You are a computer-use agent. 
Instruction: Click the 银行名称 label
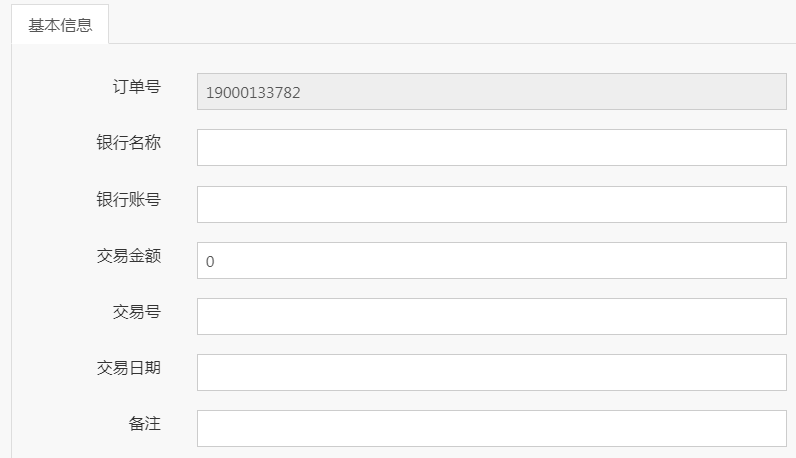coord(128,143)
